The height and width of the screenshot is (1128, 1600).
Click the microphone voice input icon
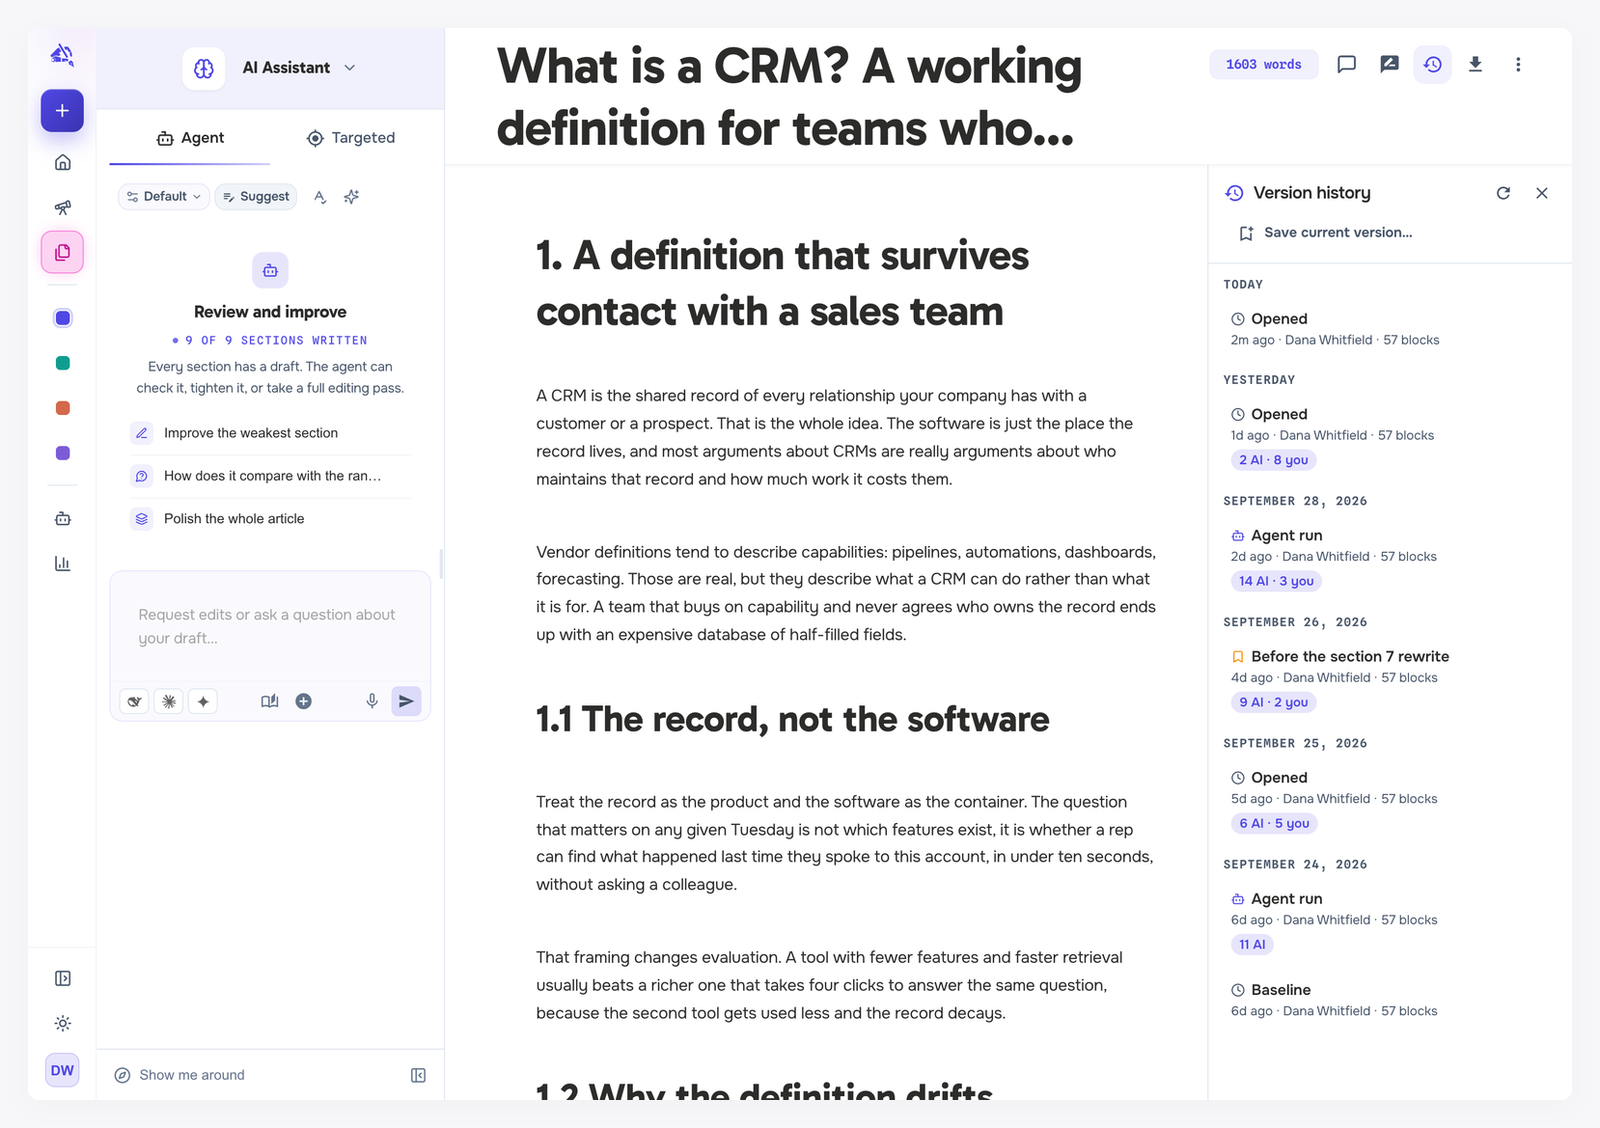coord(372,701)
